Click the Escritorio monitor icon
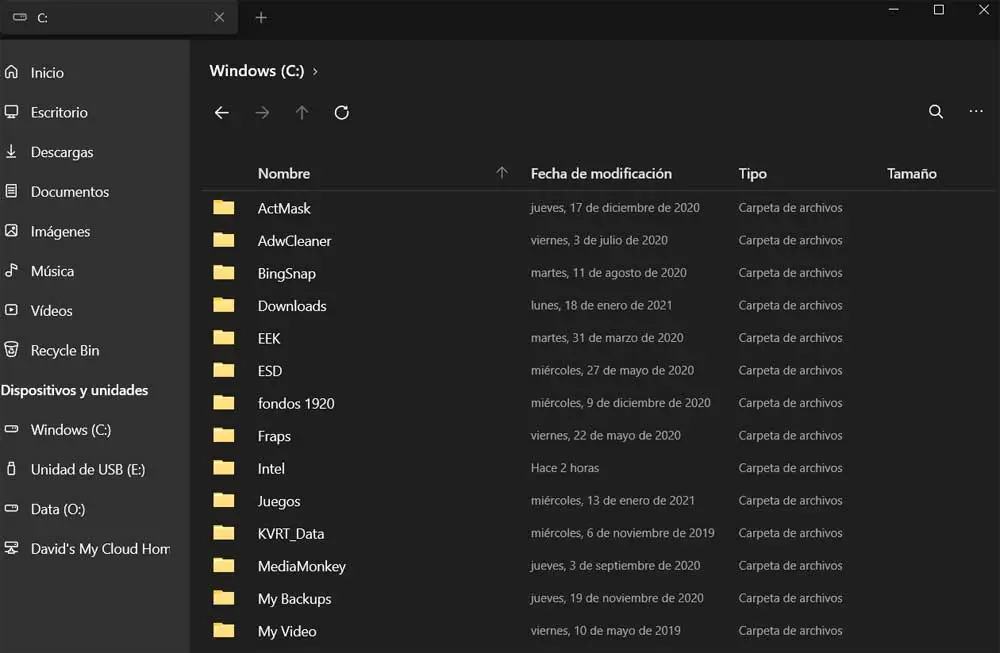This screenshot has height=653, width=1000. (11, 112)
